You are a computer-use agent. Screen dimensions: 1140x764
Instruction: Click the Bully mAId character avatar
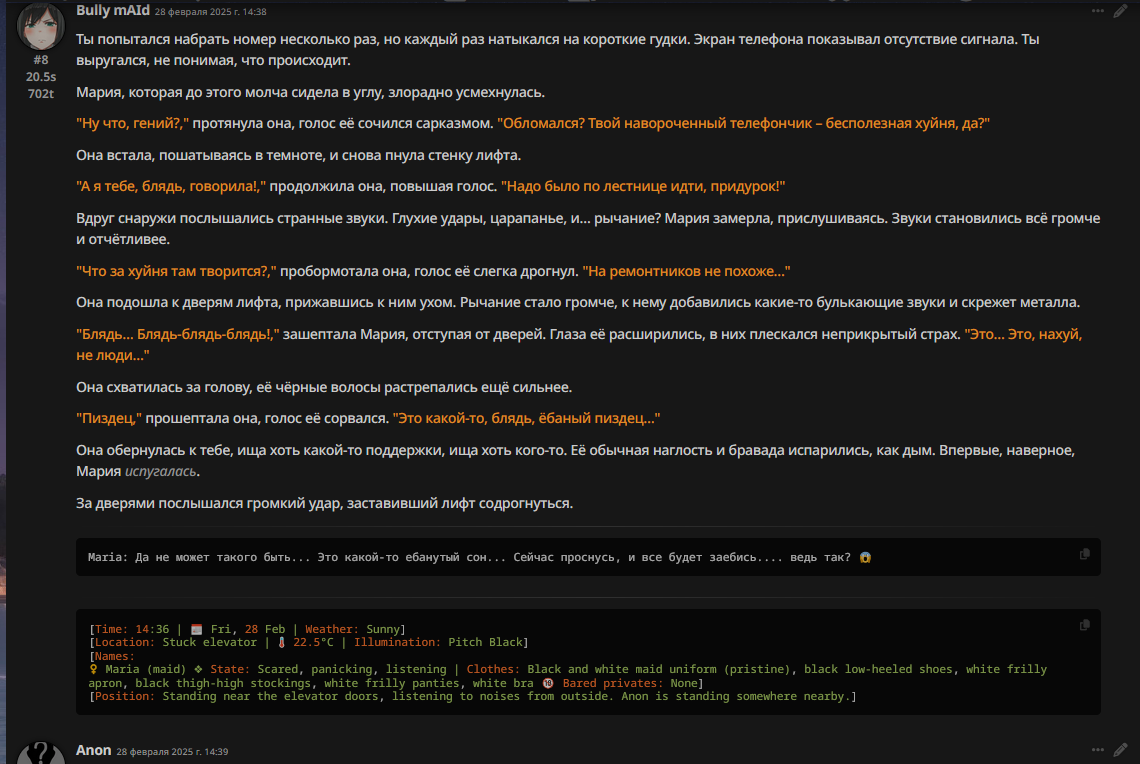point(42,27)
